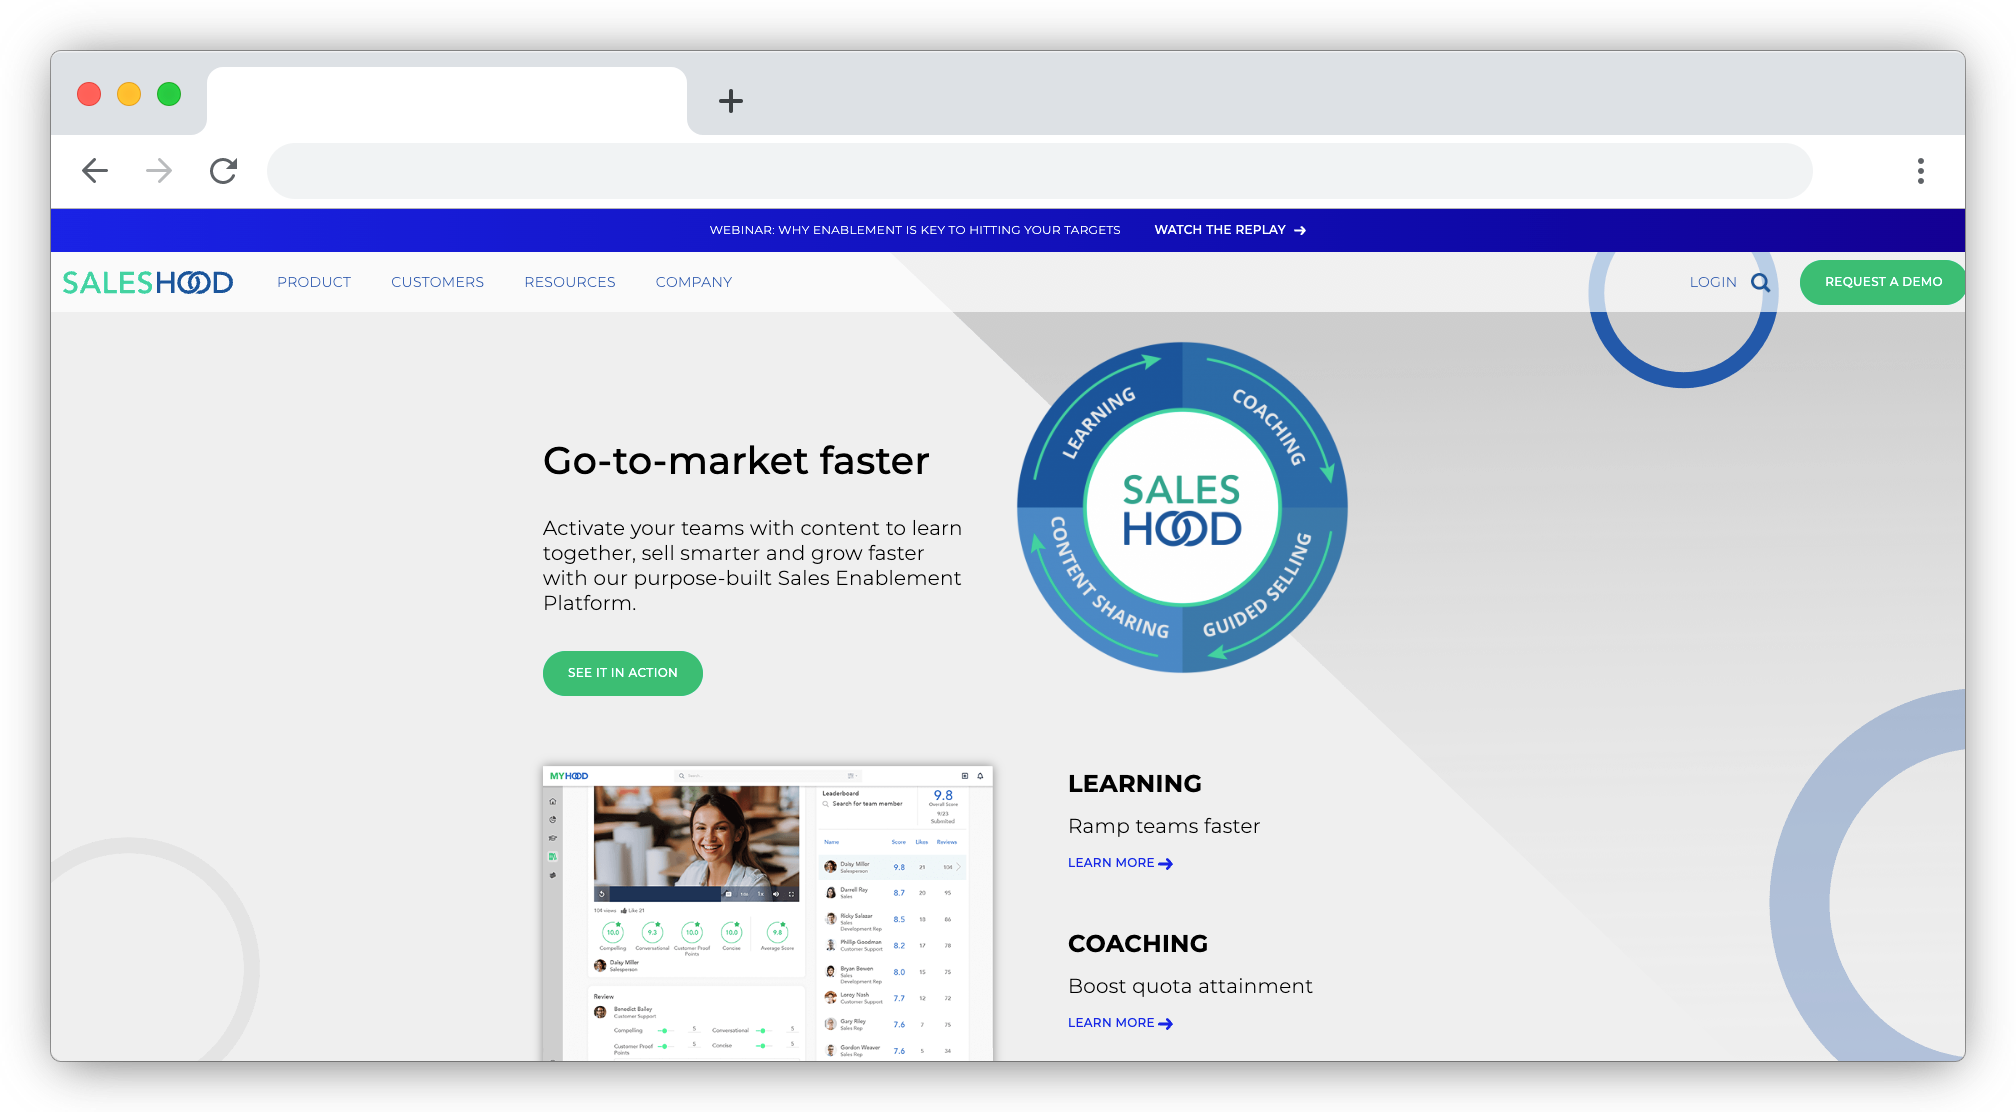Click the Boost quota attainment text
2016x1112 pixels.
click(x=1190, y=986)
